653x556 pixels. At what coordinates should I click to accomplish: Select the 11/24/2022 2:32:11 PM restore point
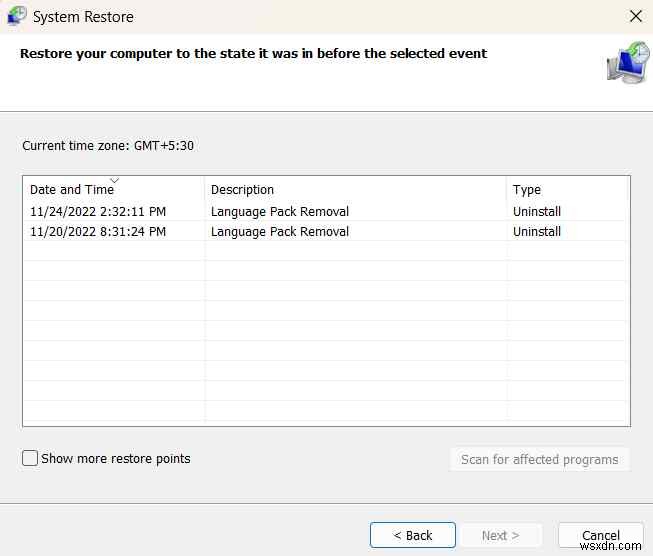coord(98,212)
